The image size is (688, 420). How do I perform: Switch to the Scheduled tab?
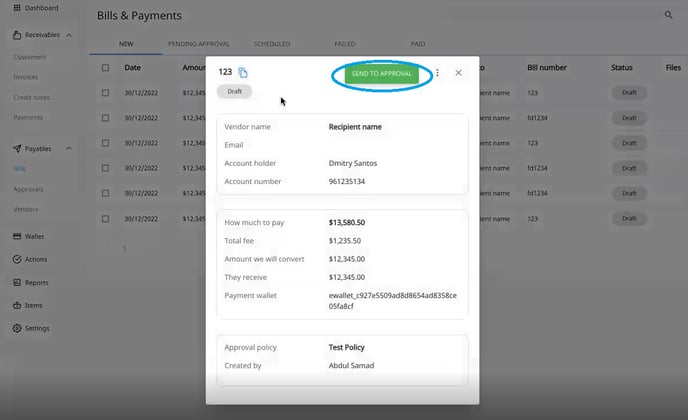pos(272,44)
